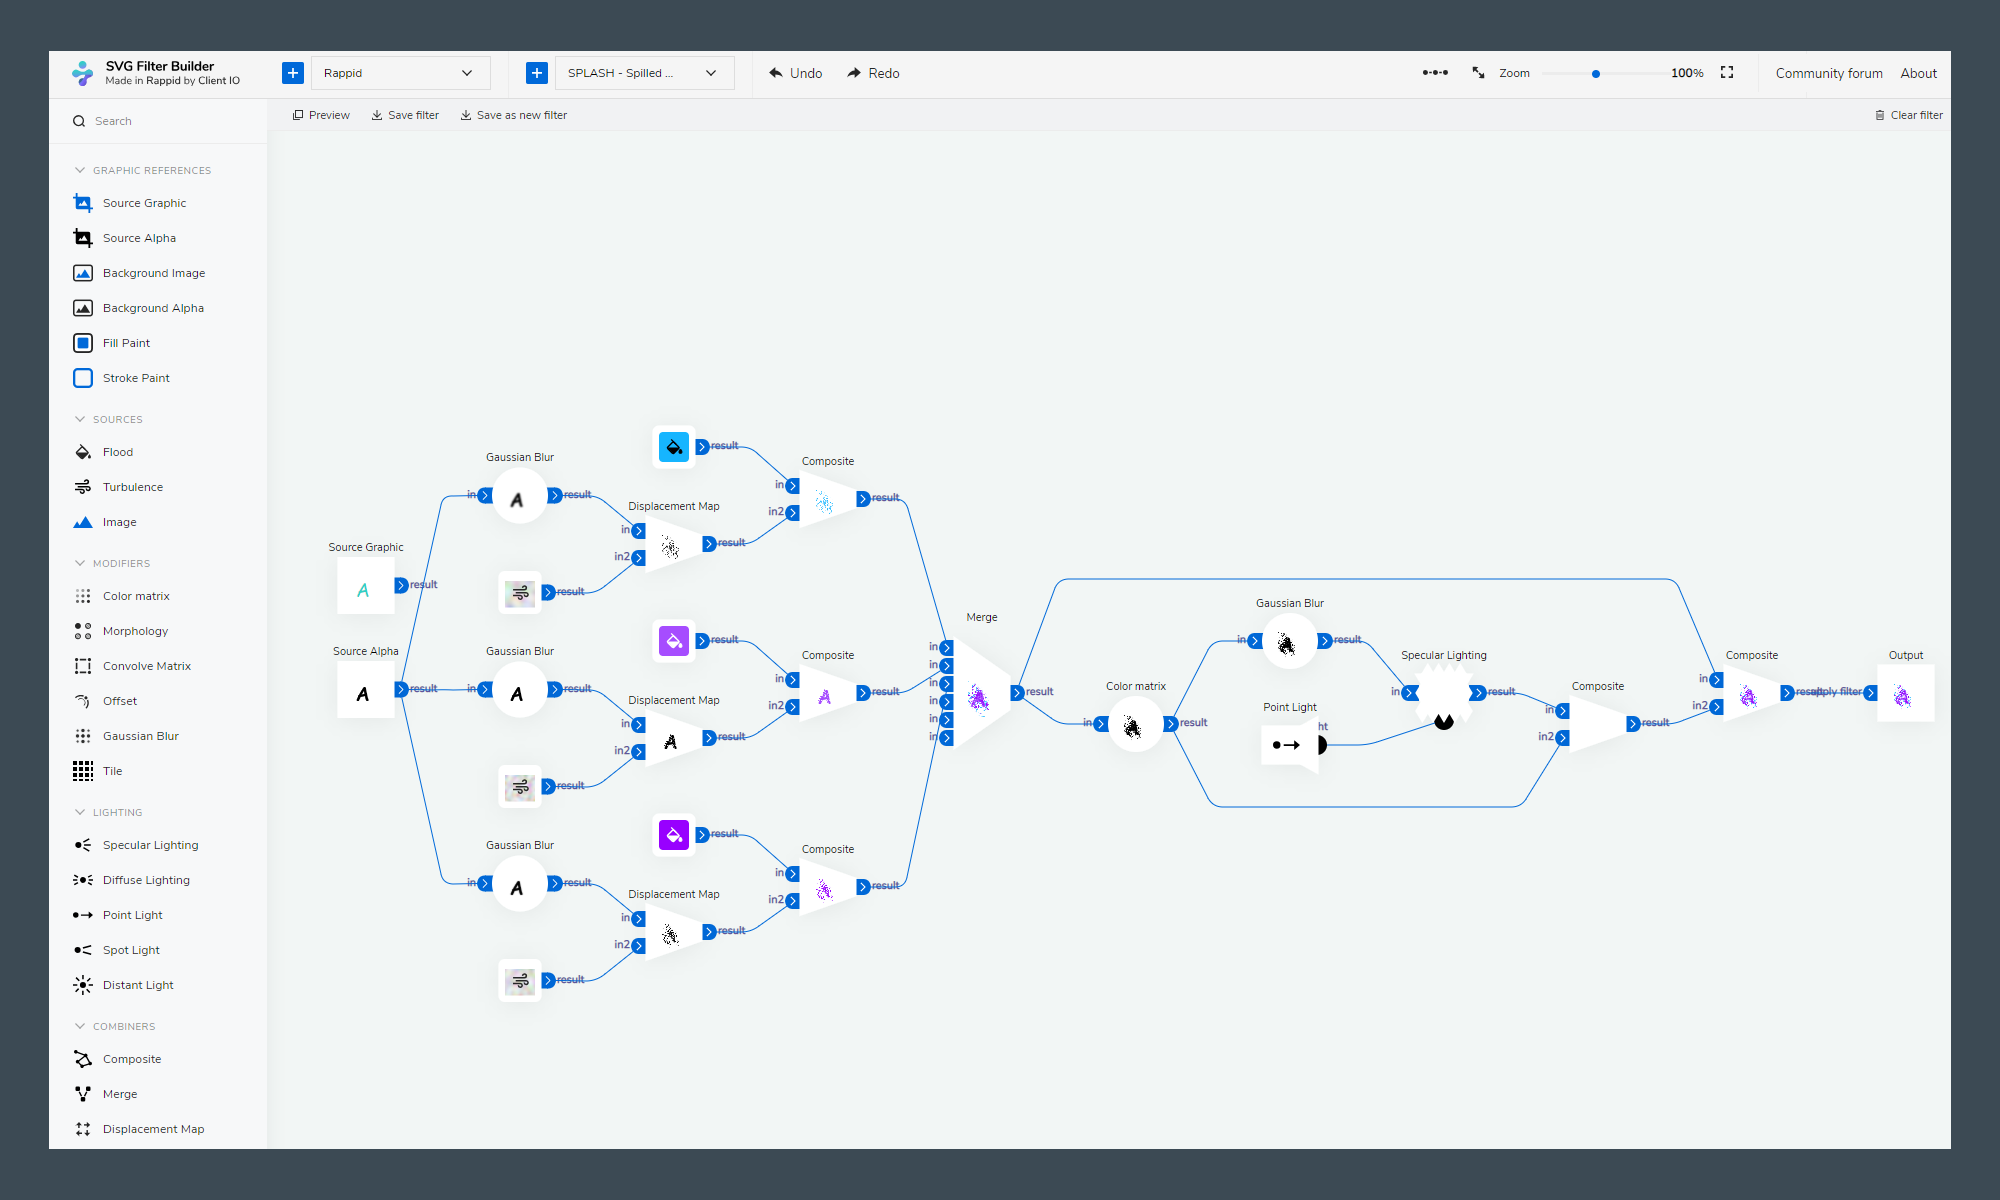Click the Undo button

click(796, 73)
